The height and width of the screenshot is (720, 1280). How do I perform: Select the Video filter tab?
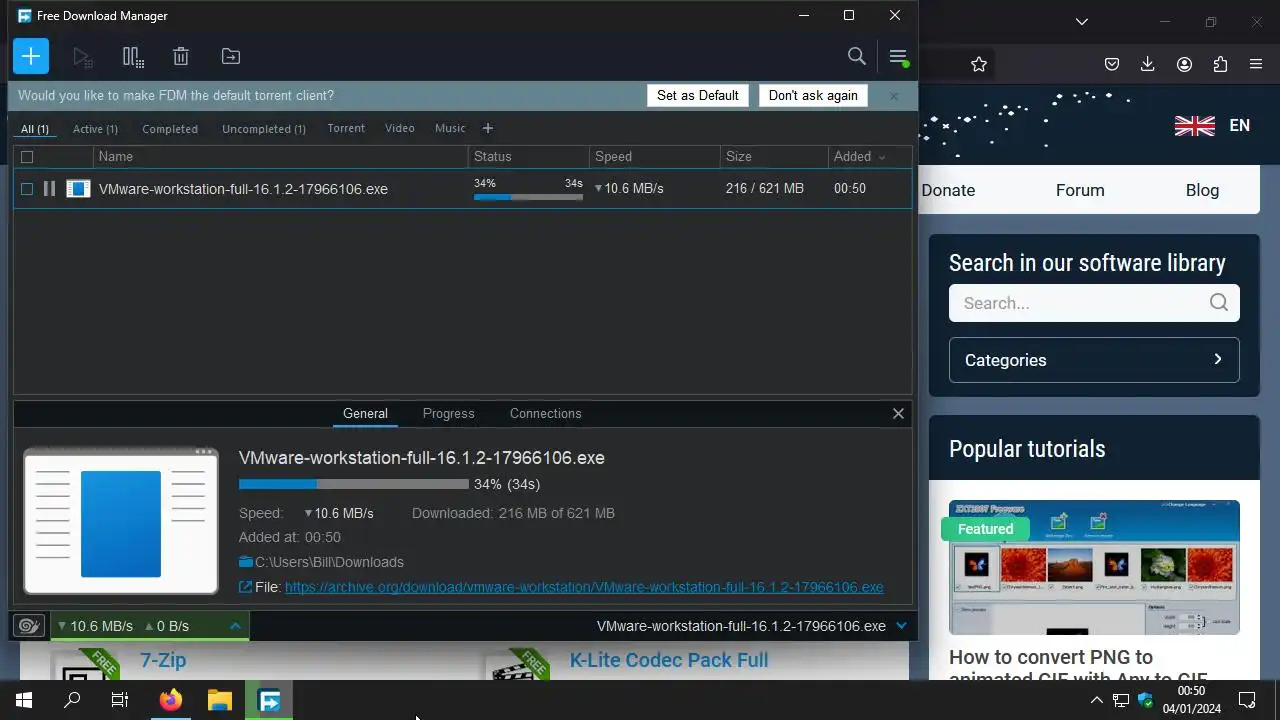pos(400,128)
